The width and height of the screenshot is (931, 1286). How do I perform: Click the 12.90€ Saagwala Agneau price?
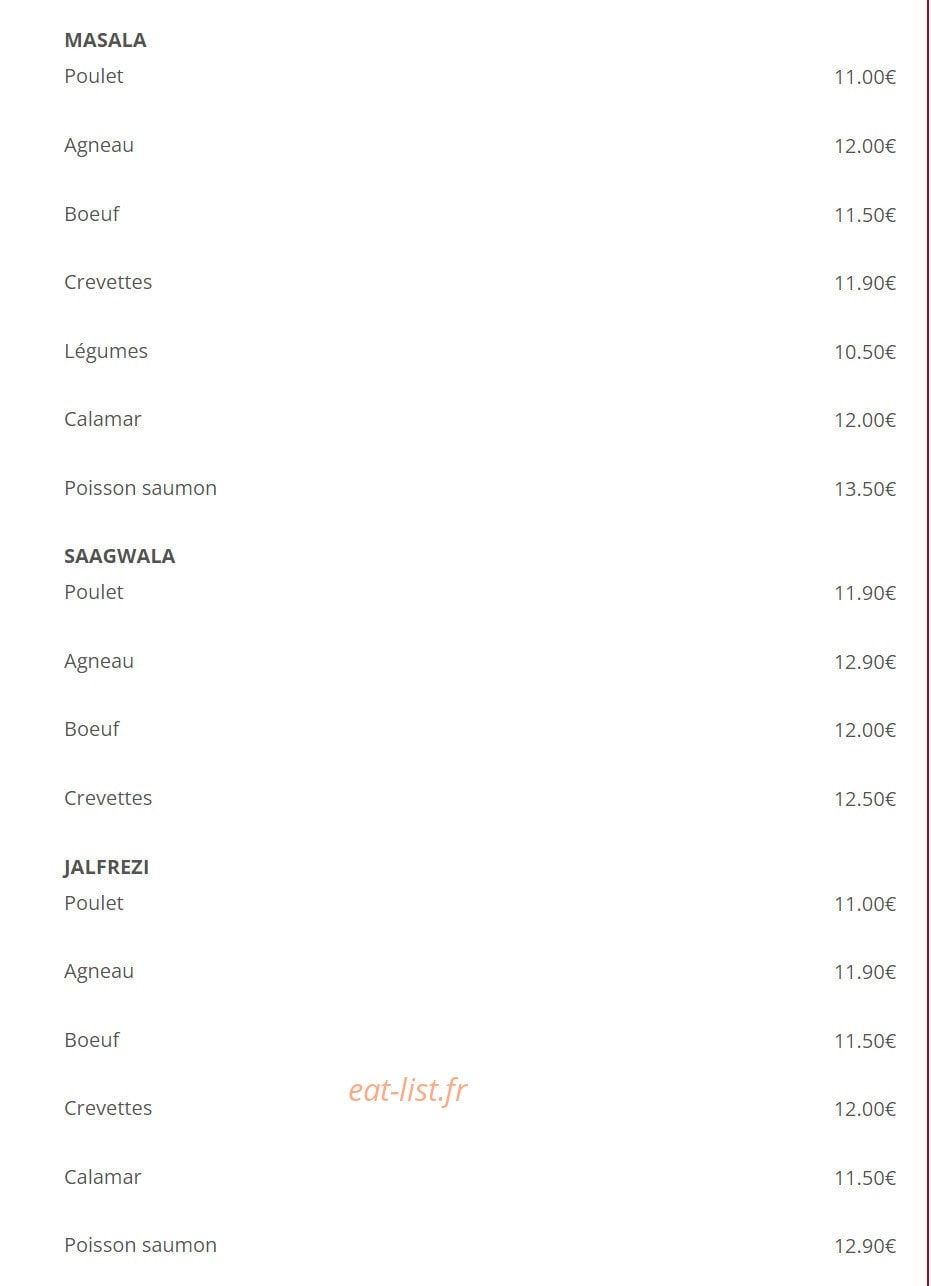pyautogui.click(x=865, y=662)
